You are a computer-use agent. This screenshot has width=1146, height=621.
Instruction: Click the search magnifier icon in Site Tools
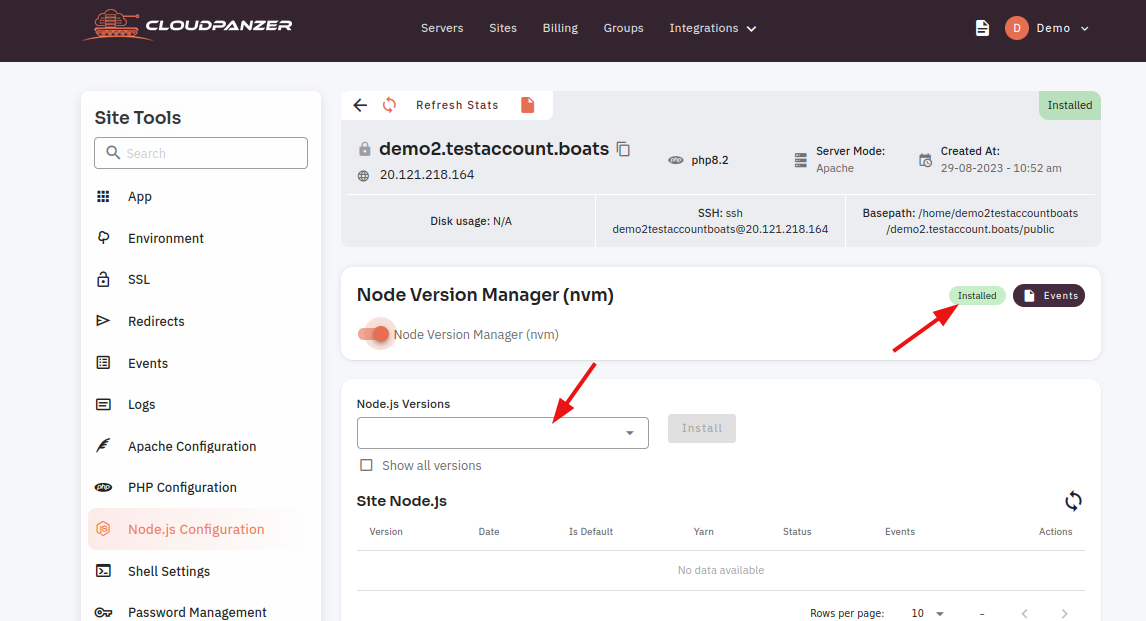pos(113,153)
